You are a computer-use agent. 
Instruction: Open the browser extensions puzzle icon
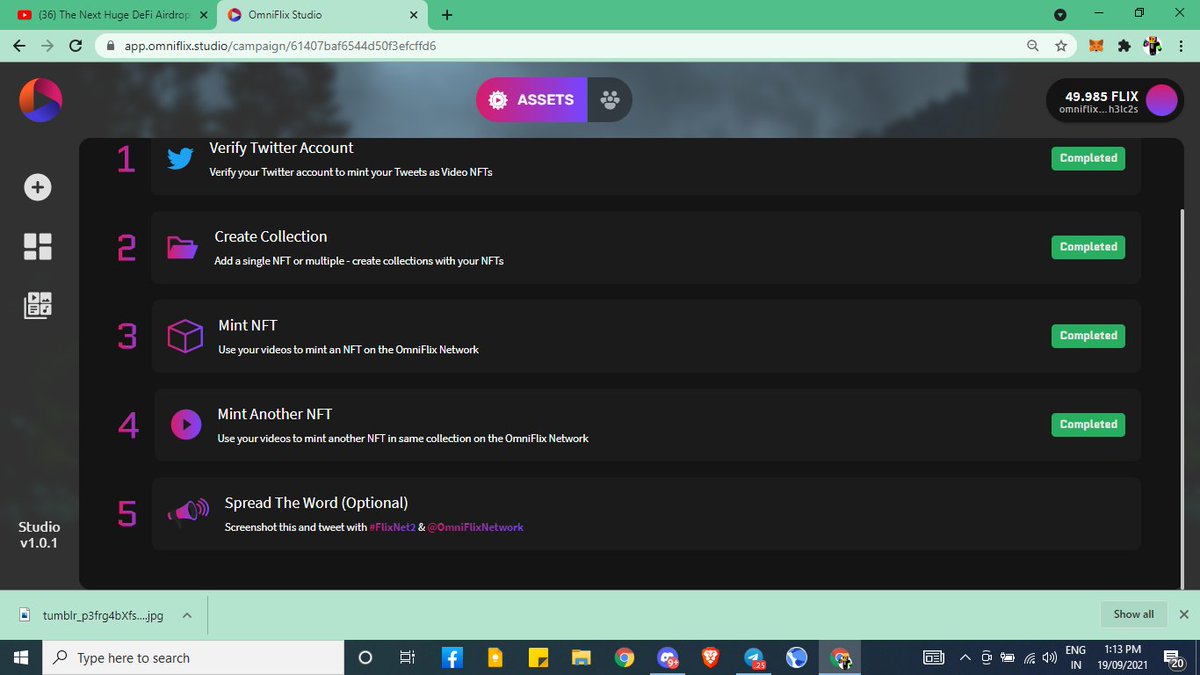(x=1125, y=46)
